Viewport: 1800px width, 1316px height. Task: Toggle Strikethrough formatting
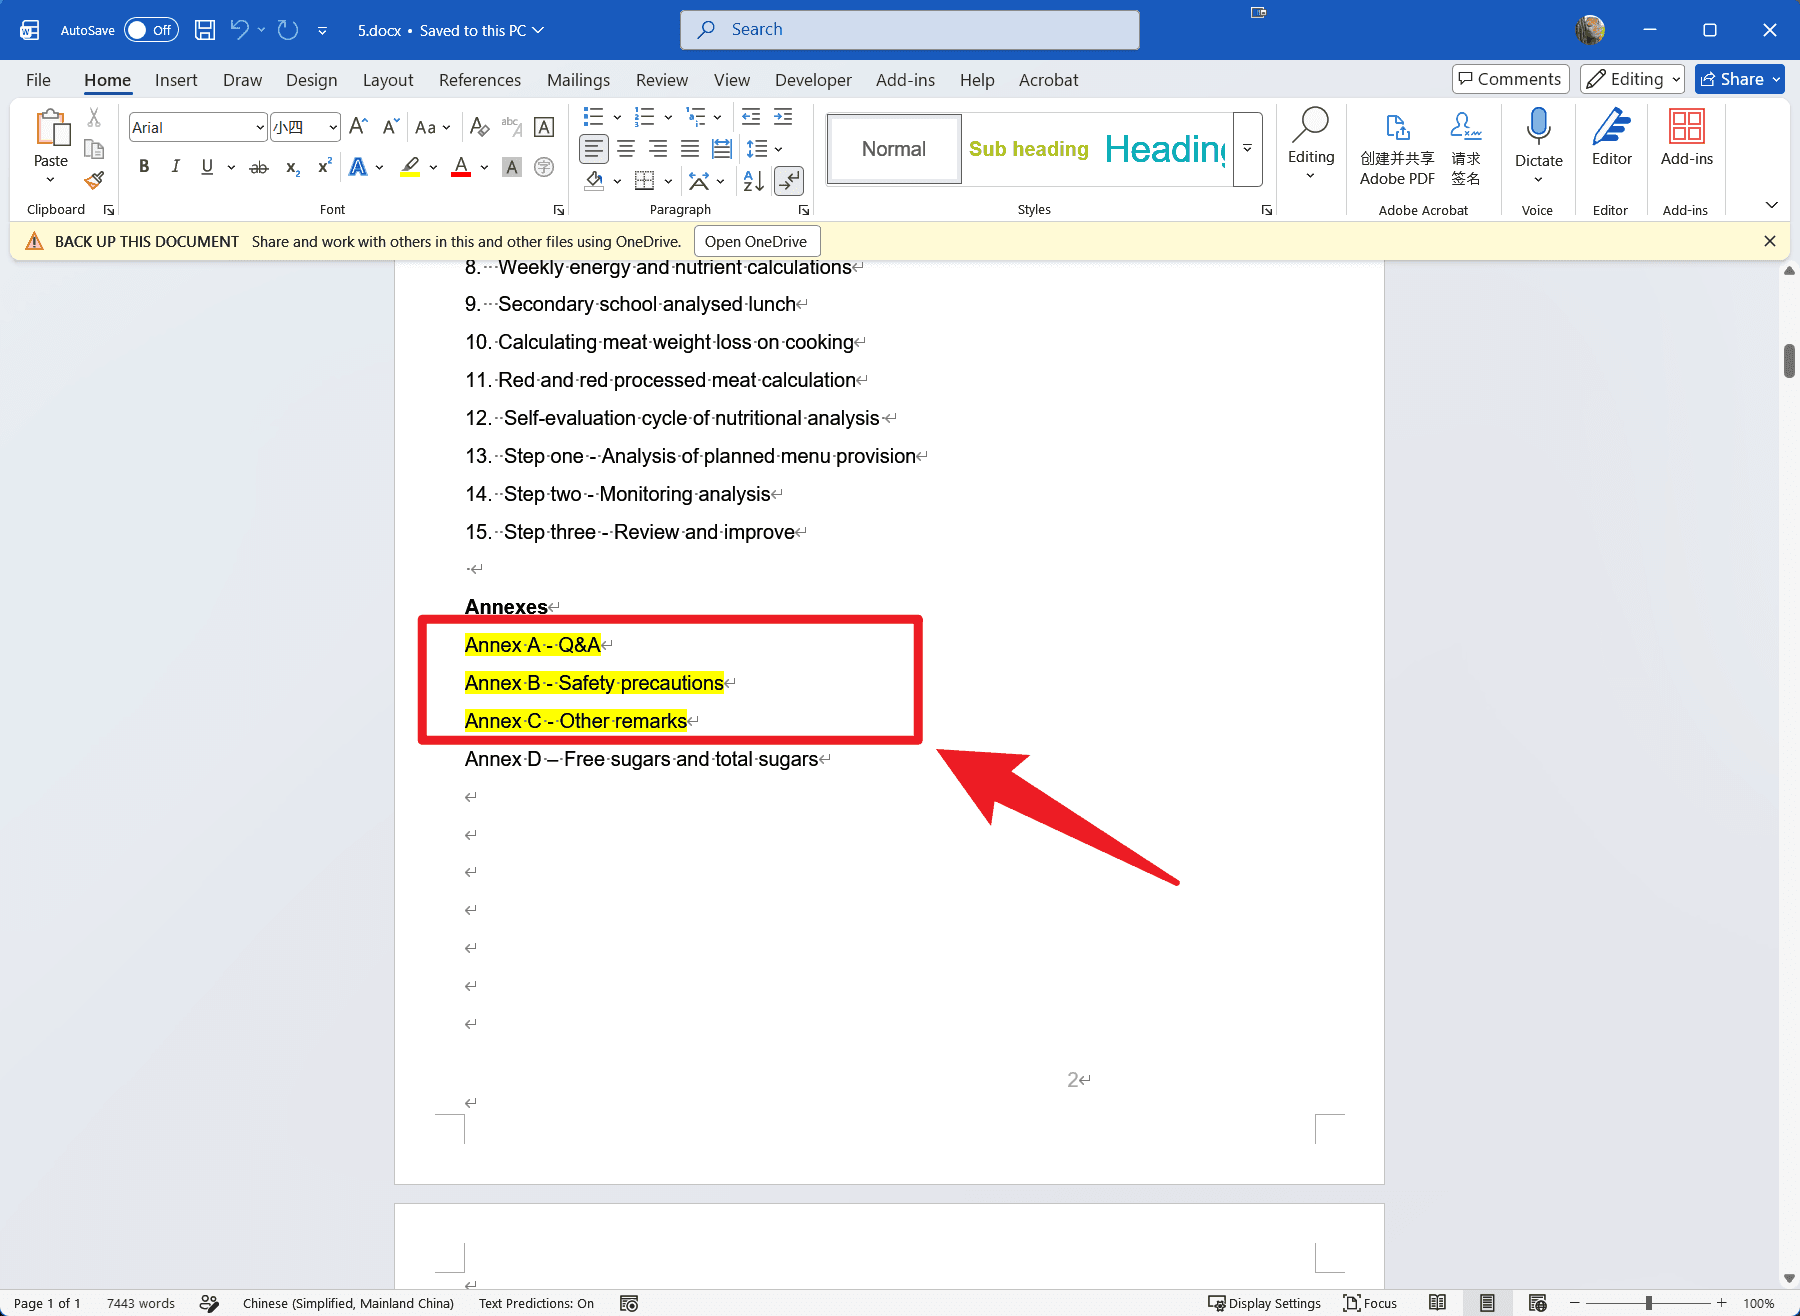259,167
